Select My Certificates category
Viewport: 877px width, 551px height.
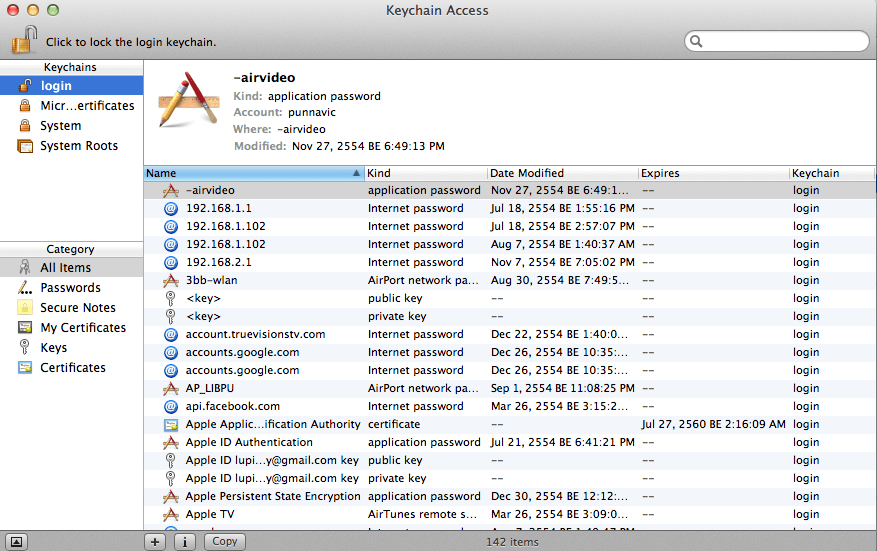82,328
